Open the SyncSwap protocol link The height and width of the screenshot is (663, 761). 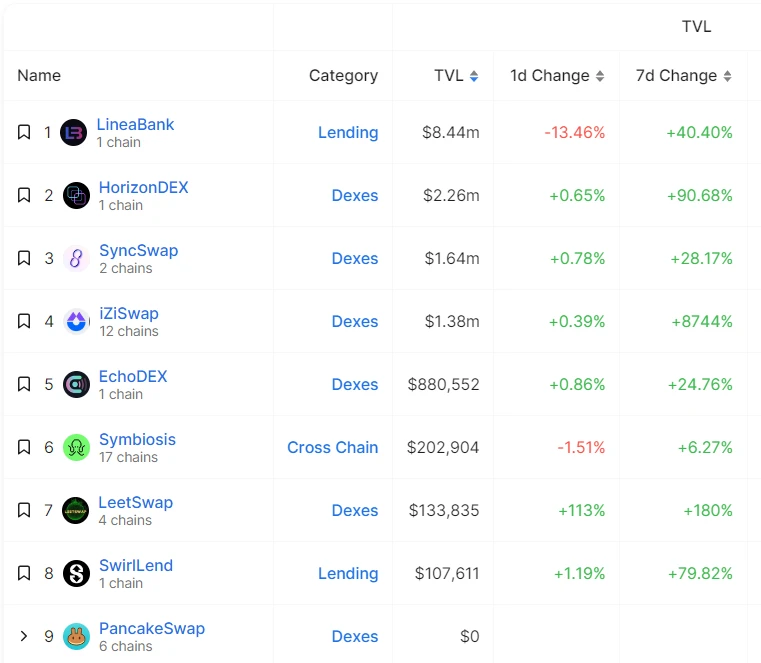(x=139, y=250)
